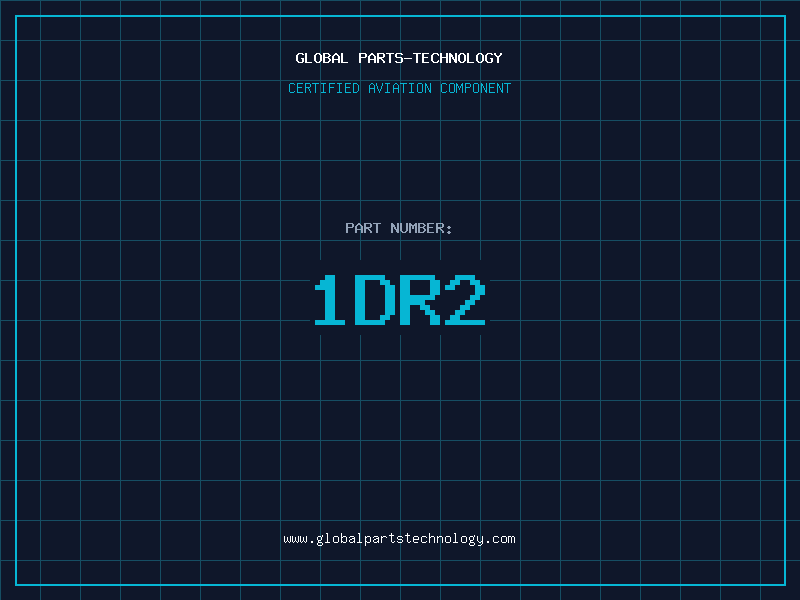Click the letter D in the part number
This screenshot has width=800, height=600.
coord(376,301)
